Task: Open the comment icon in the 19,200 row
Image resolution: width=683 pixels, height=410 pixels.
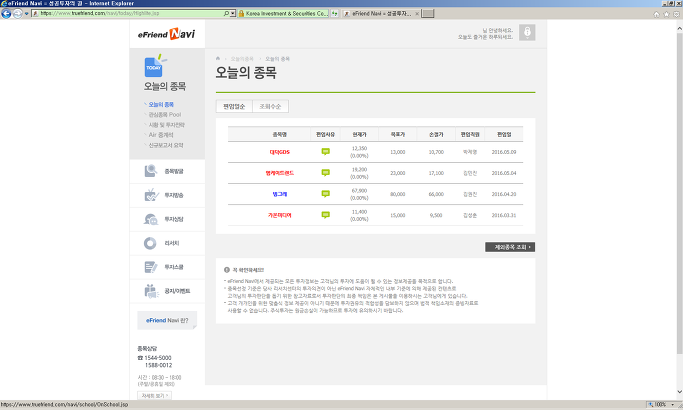Action: pyautogui.click(x=325, y=173)
